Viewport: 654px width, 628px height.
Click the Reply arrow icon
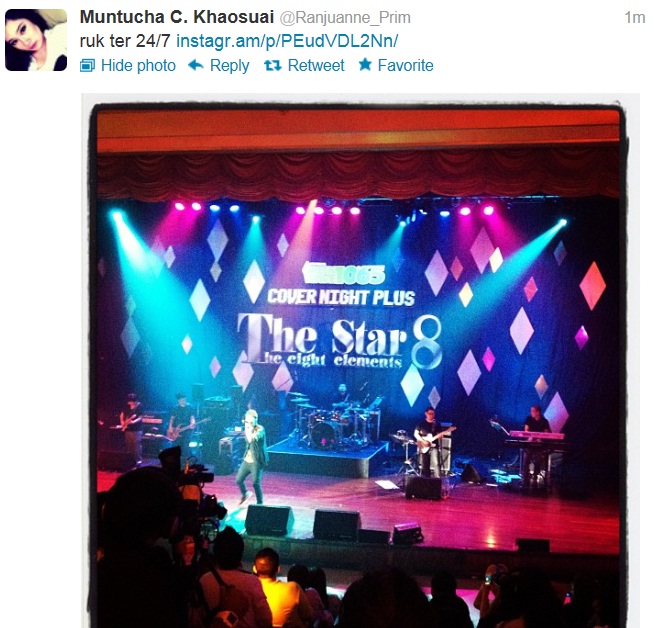point(196,65)
